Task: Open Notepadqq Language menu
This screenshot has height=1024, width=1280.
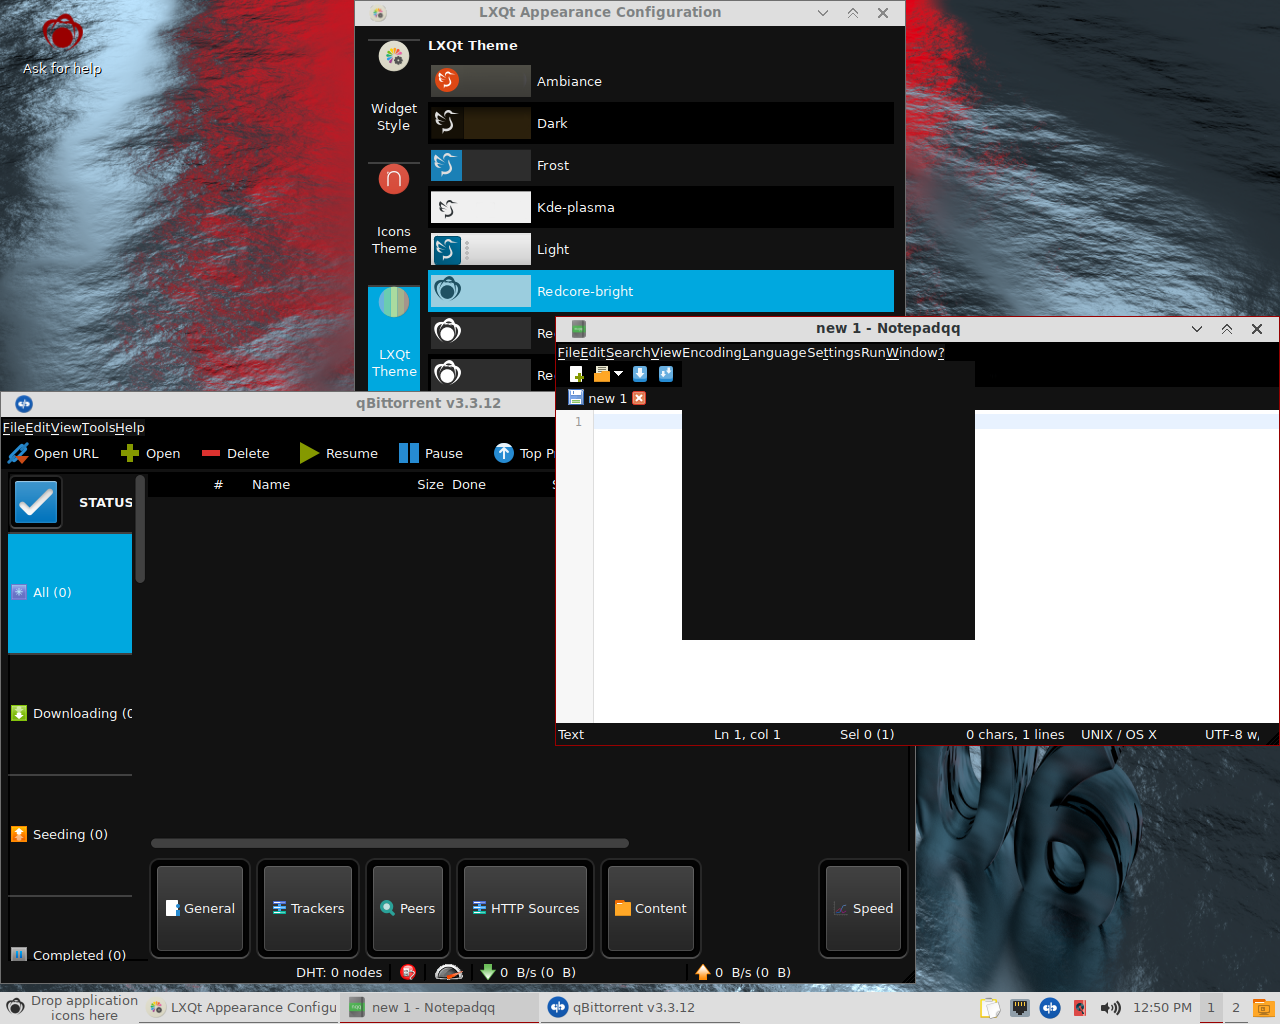Action: tap(774, 353)
